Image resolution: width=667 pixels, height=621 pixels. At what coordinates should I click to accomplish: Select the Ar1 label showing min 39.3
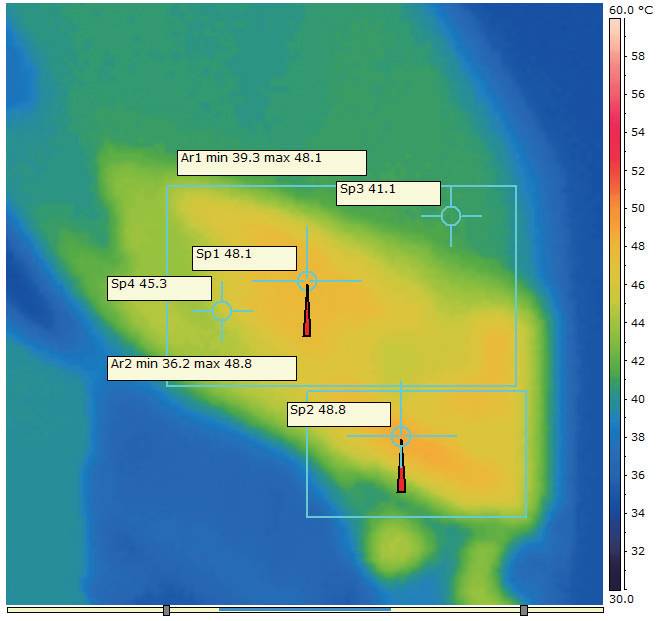272,162
